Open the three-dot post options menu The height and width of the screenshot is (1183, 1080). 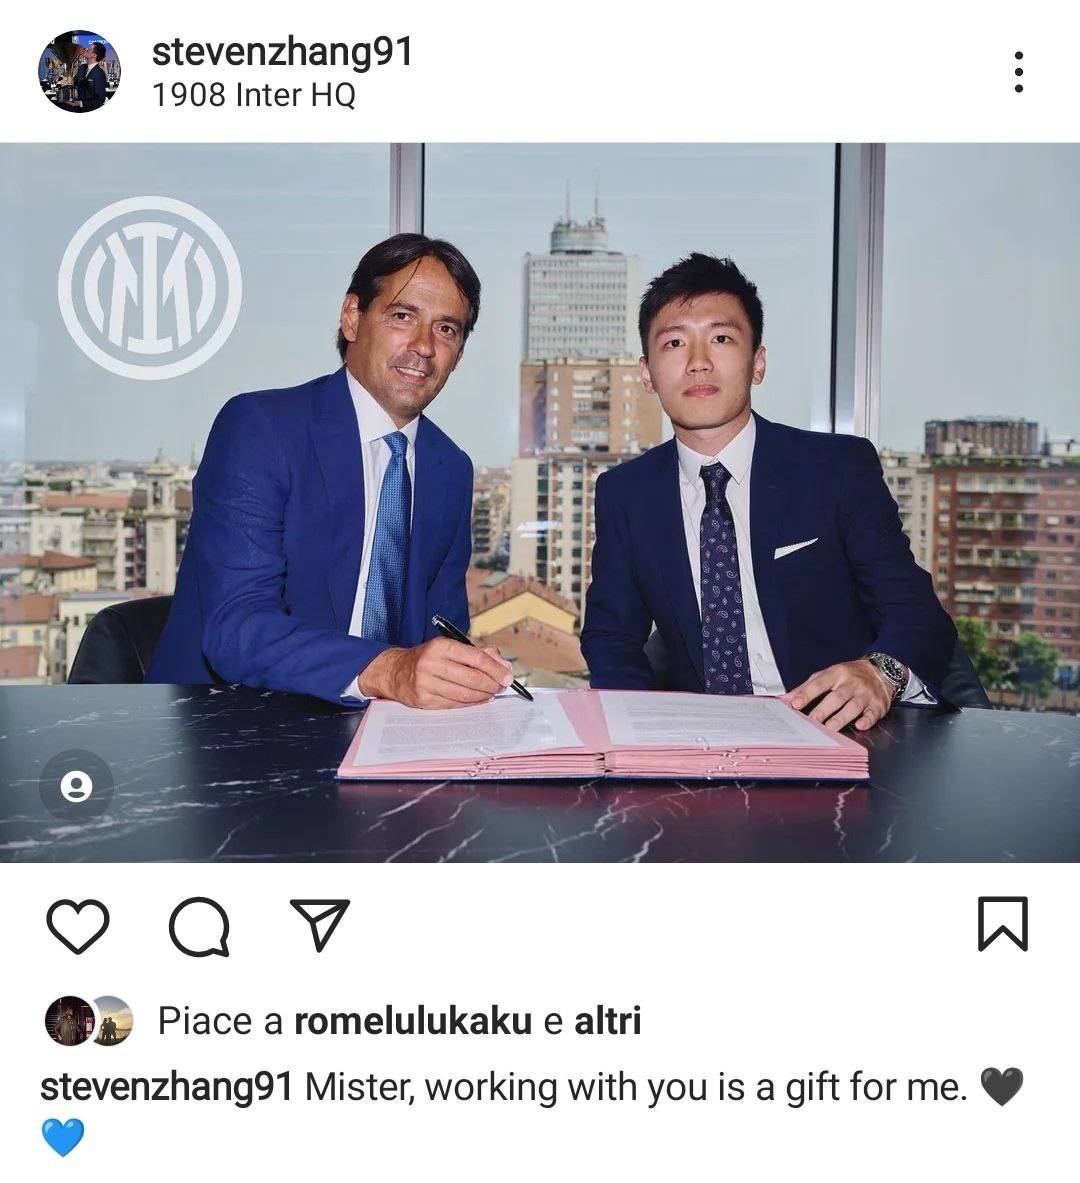[x=1019, y=72]
